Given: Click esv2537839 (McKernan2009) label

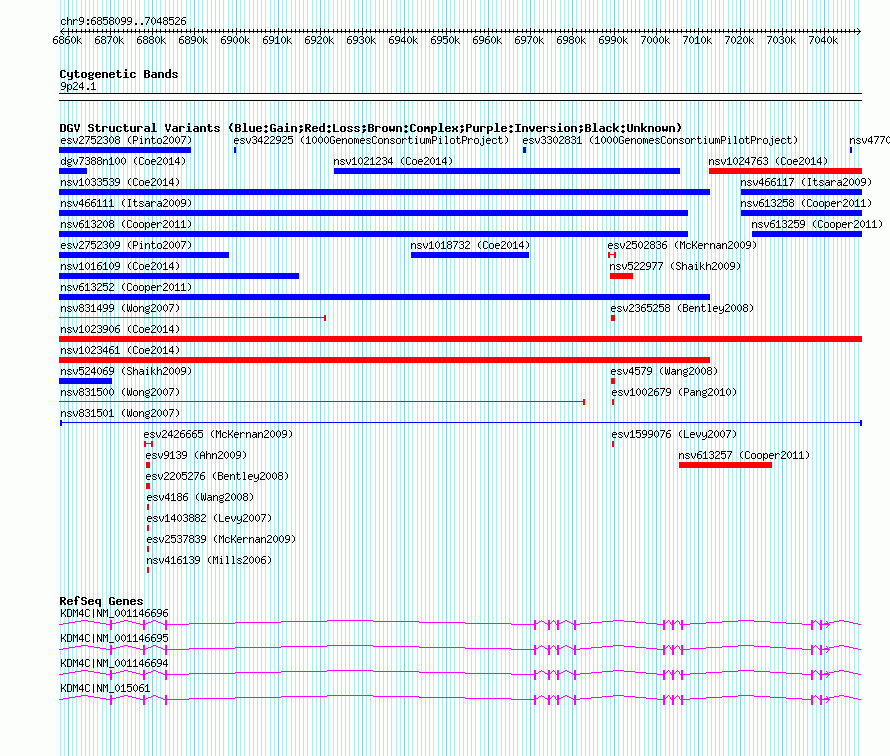Looking at the screenshot, I should click(x=221, y=539).
